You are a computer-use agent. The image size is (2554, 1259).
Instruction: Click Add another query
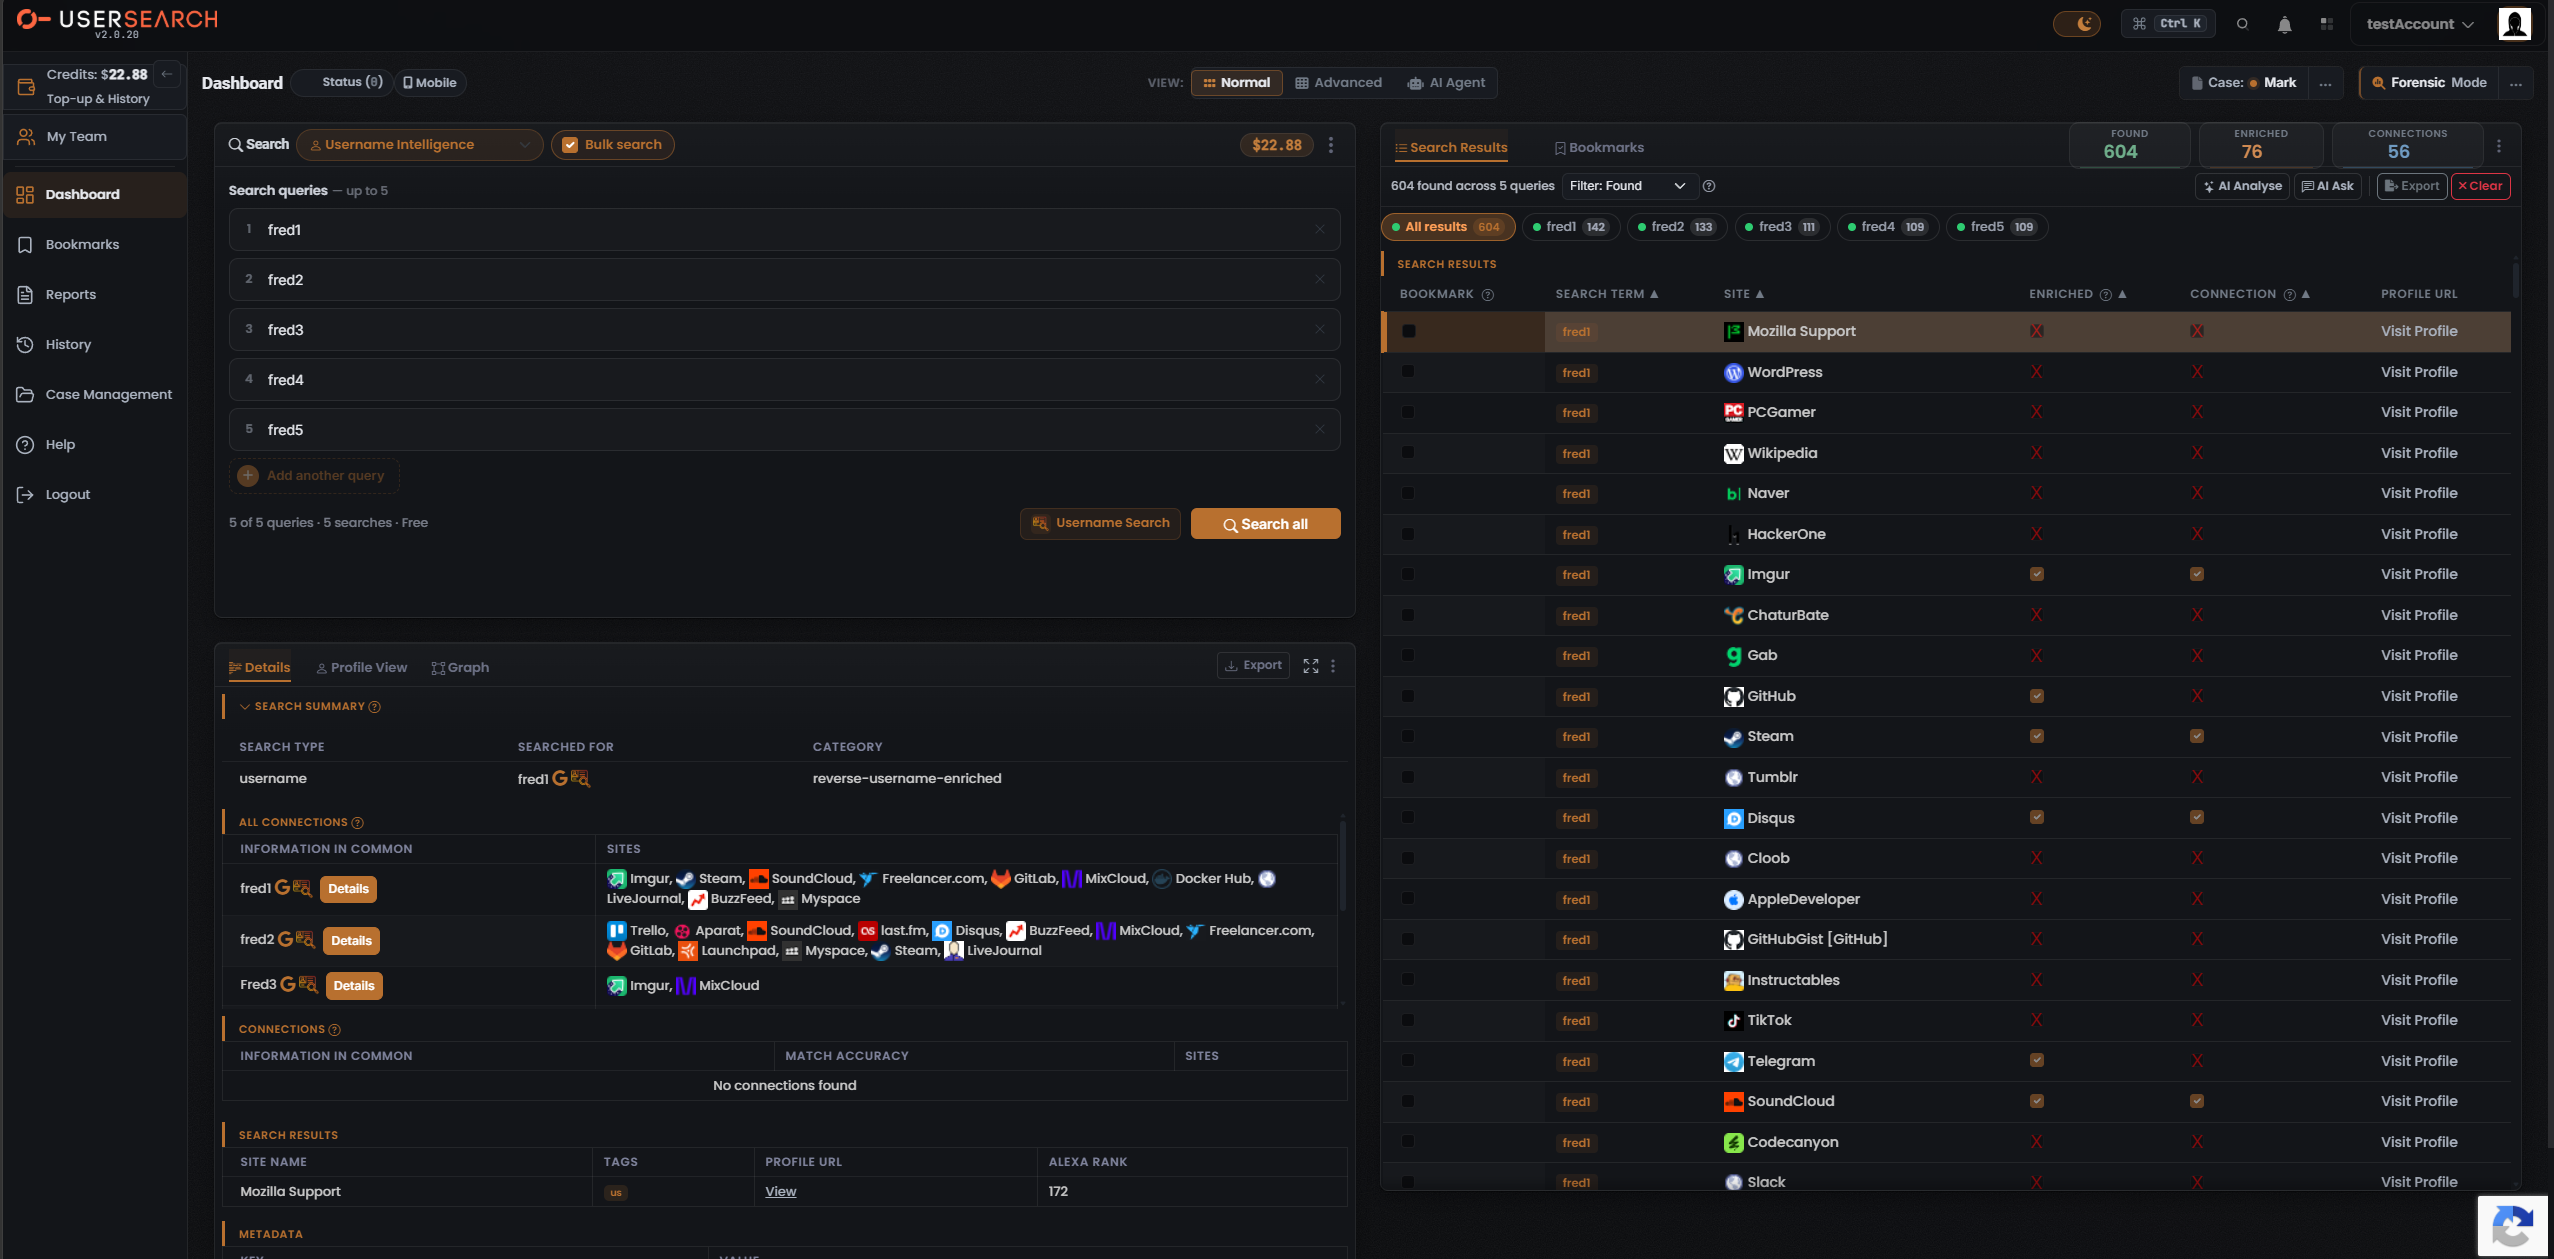coord(314,476)
